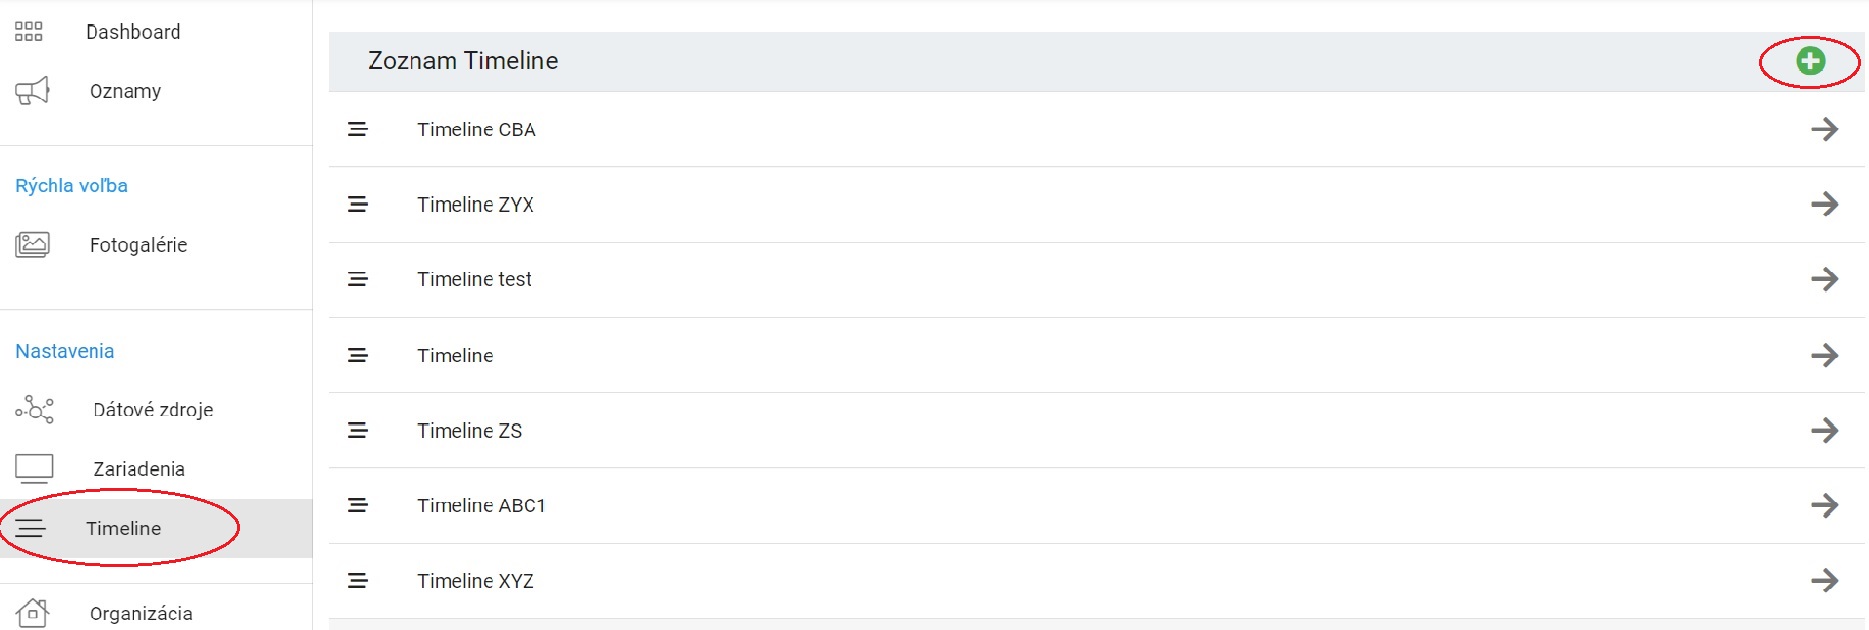
Task: Select Timeline in the sidebar menu
Action: 123,529
